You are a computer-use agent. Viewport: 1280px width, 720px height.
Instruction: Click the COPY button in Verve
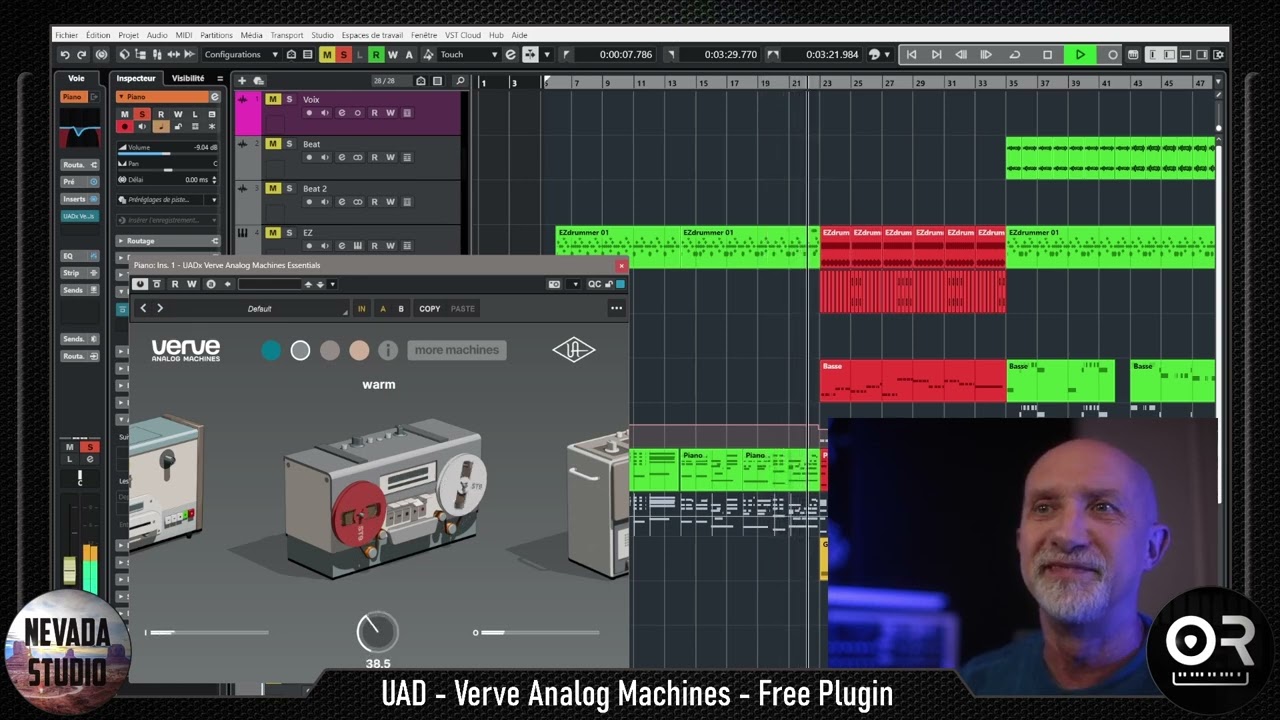[x=430, y=309]
